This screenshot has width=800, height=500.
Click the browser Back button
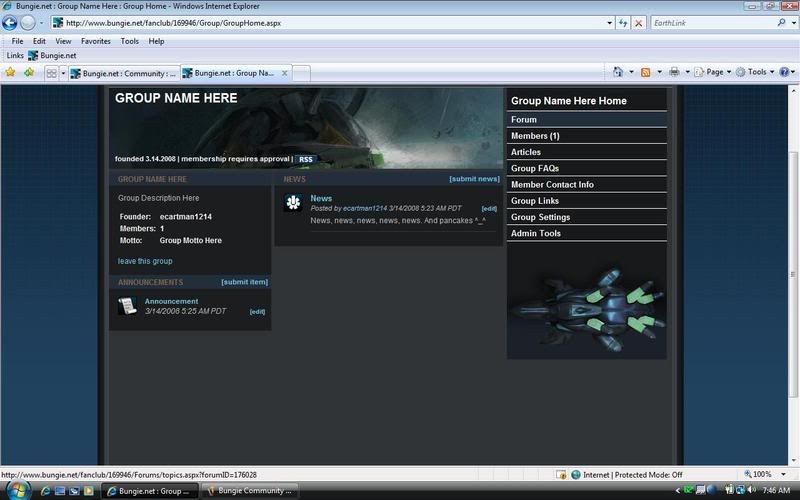[11, 23]
